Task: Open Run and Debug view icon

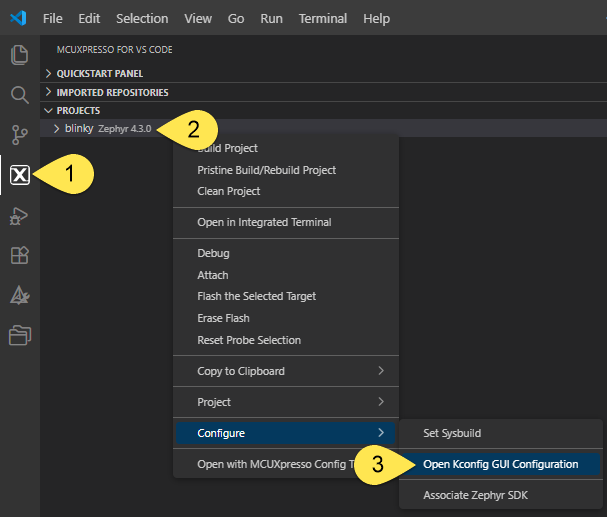Action: (x=19, y=215)
